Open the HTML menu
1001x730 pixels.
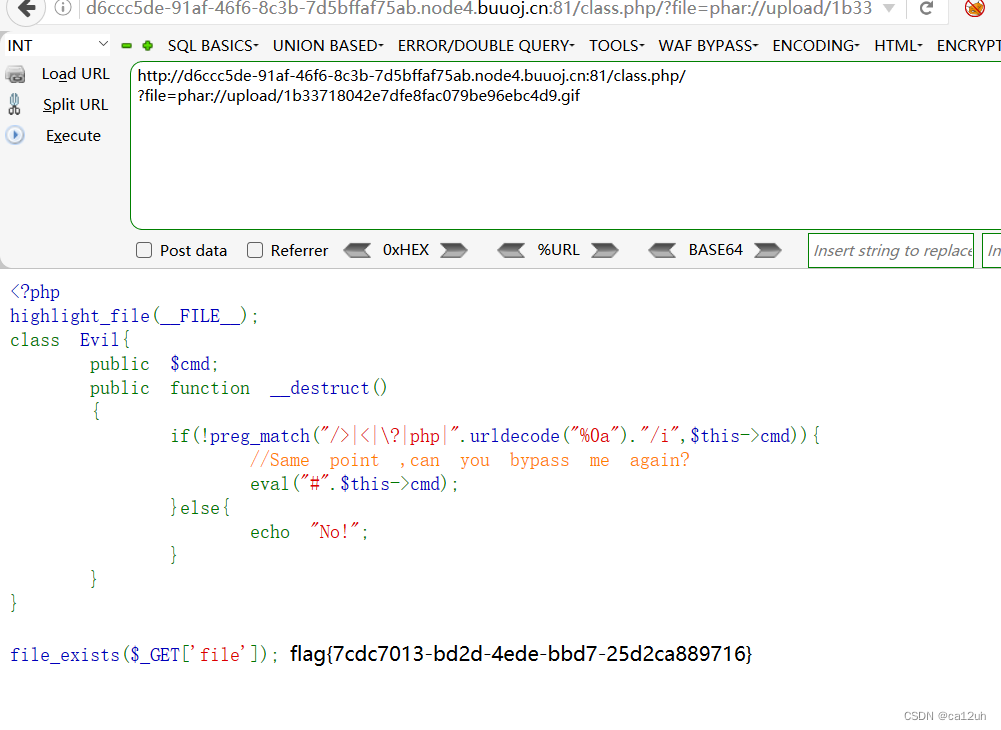coord(898,46)
